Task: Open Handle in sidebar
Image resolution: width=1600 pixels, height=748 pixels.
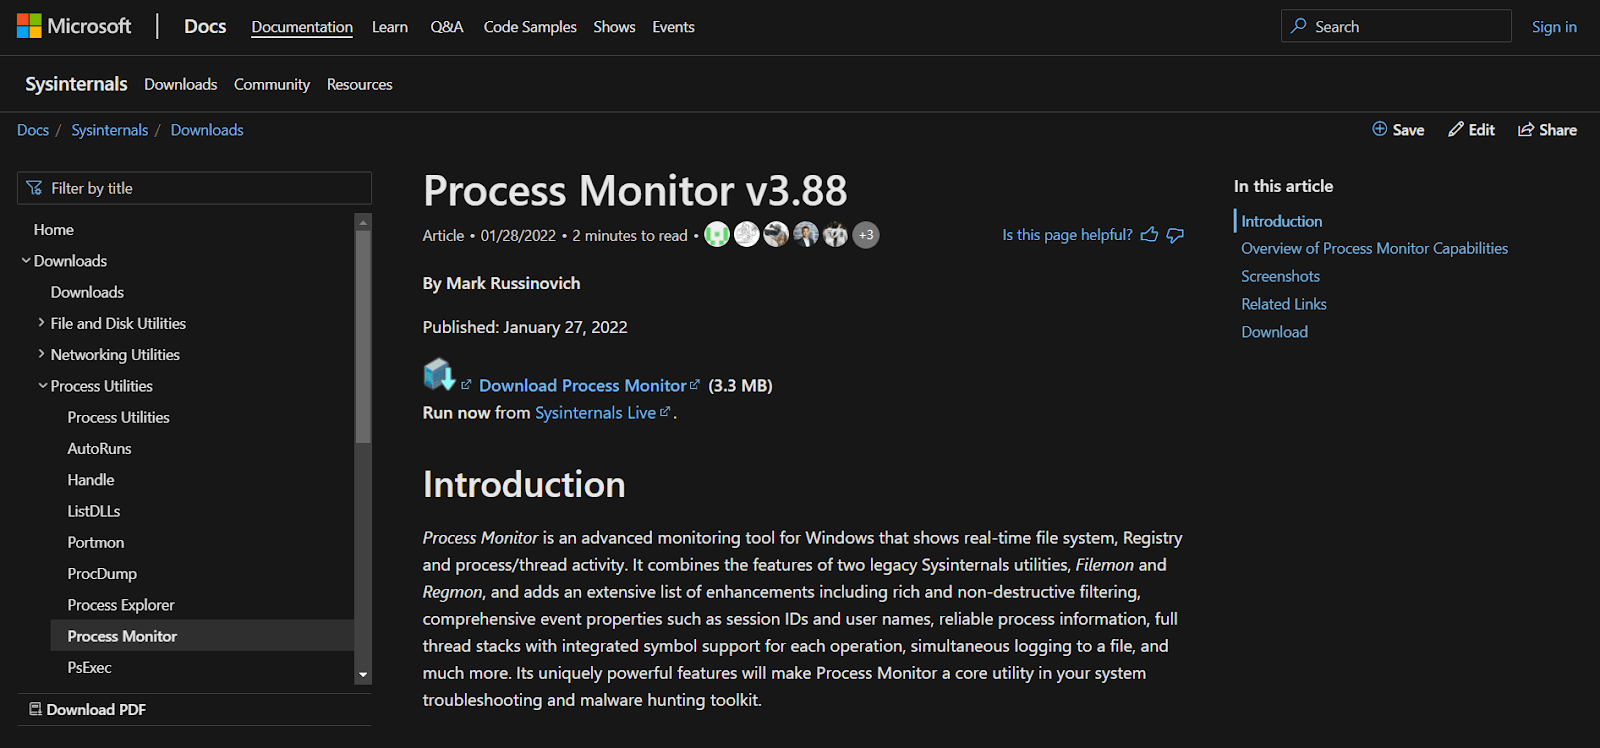Action: click(x=91, y=479)
